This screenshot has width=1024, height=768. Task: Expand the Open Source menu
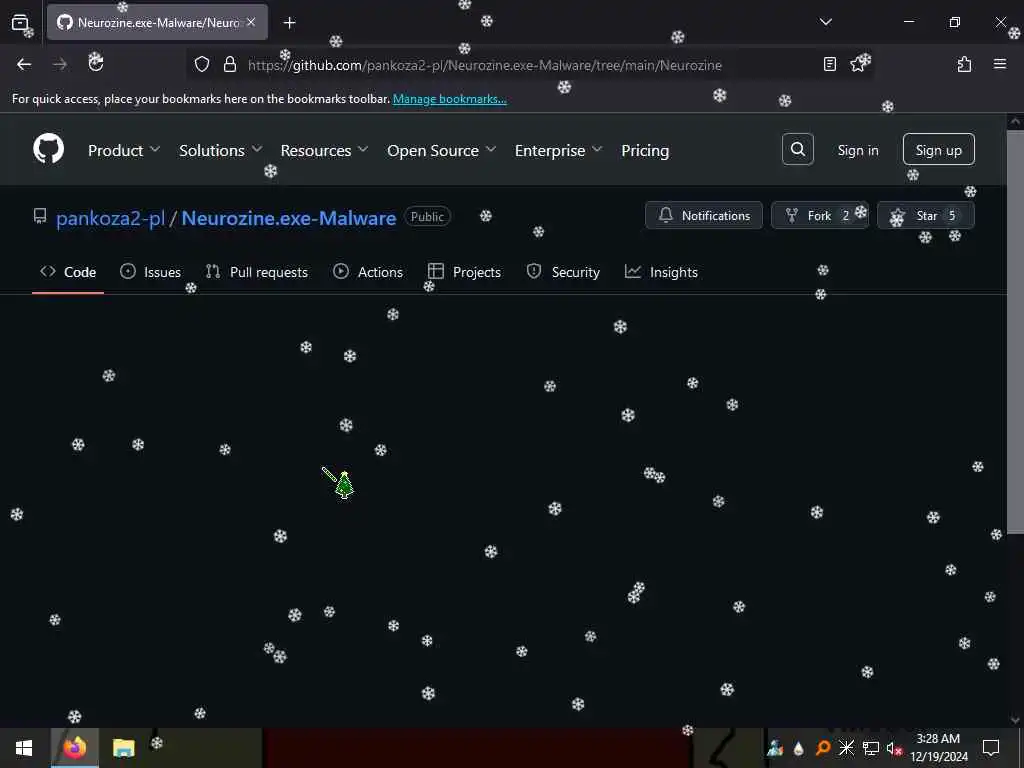[441, 150]
